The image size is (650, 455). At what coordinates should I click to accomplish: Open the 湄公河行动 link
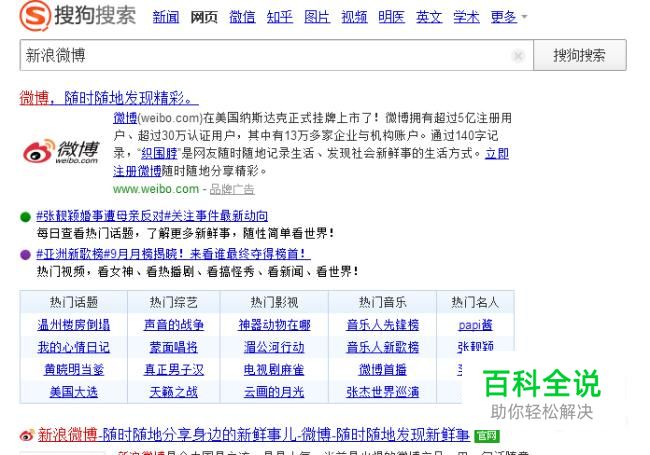[274, 347]
